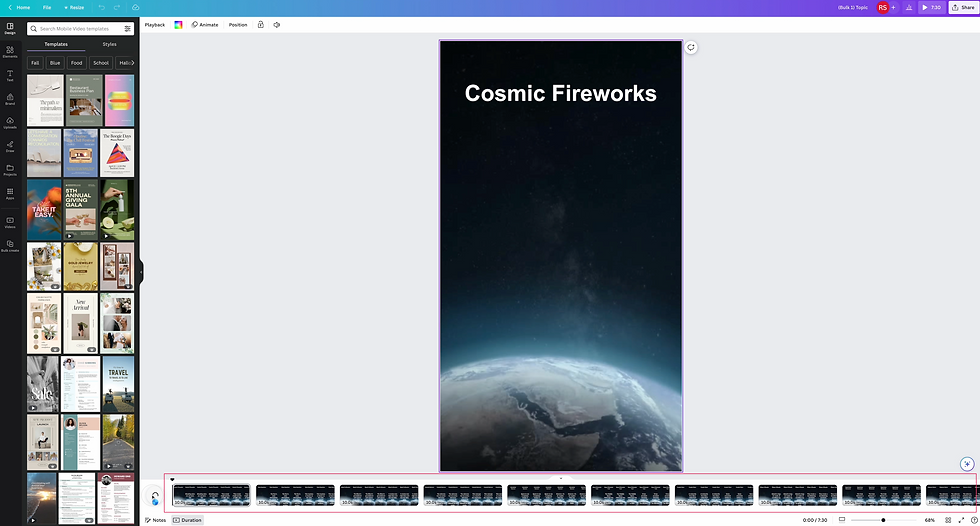The height and width of the screenshot is (526, 980).
Task: Open the Projects folder panel
Action: (x=10, y=170)
